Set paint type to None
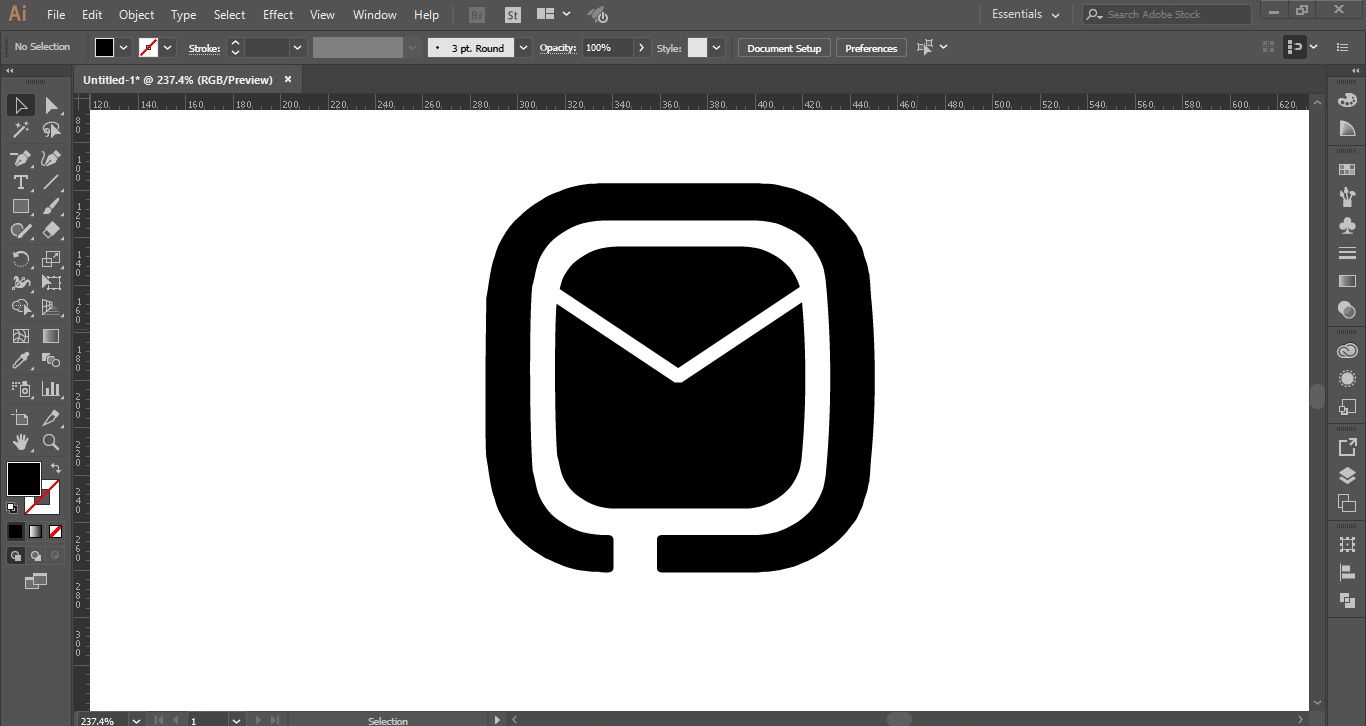This screenshot has height=726, width=1366. (x=56, y=532)
